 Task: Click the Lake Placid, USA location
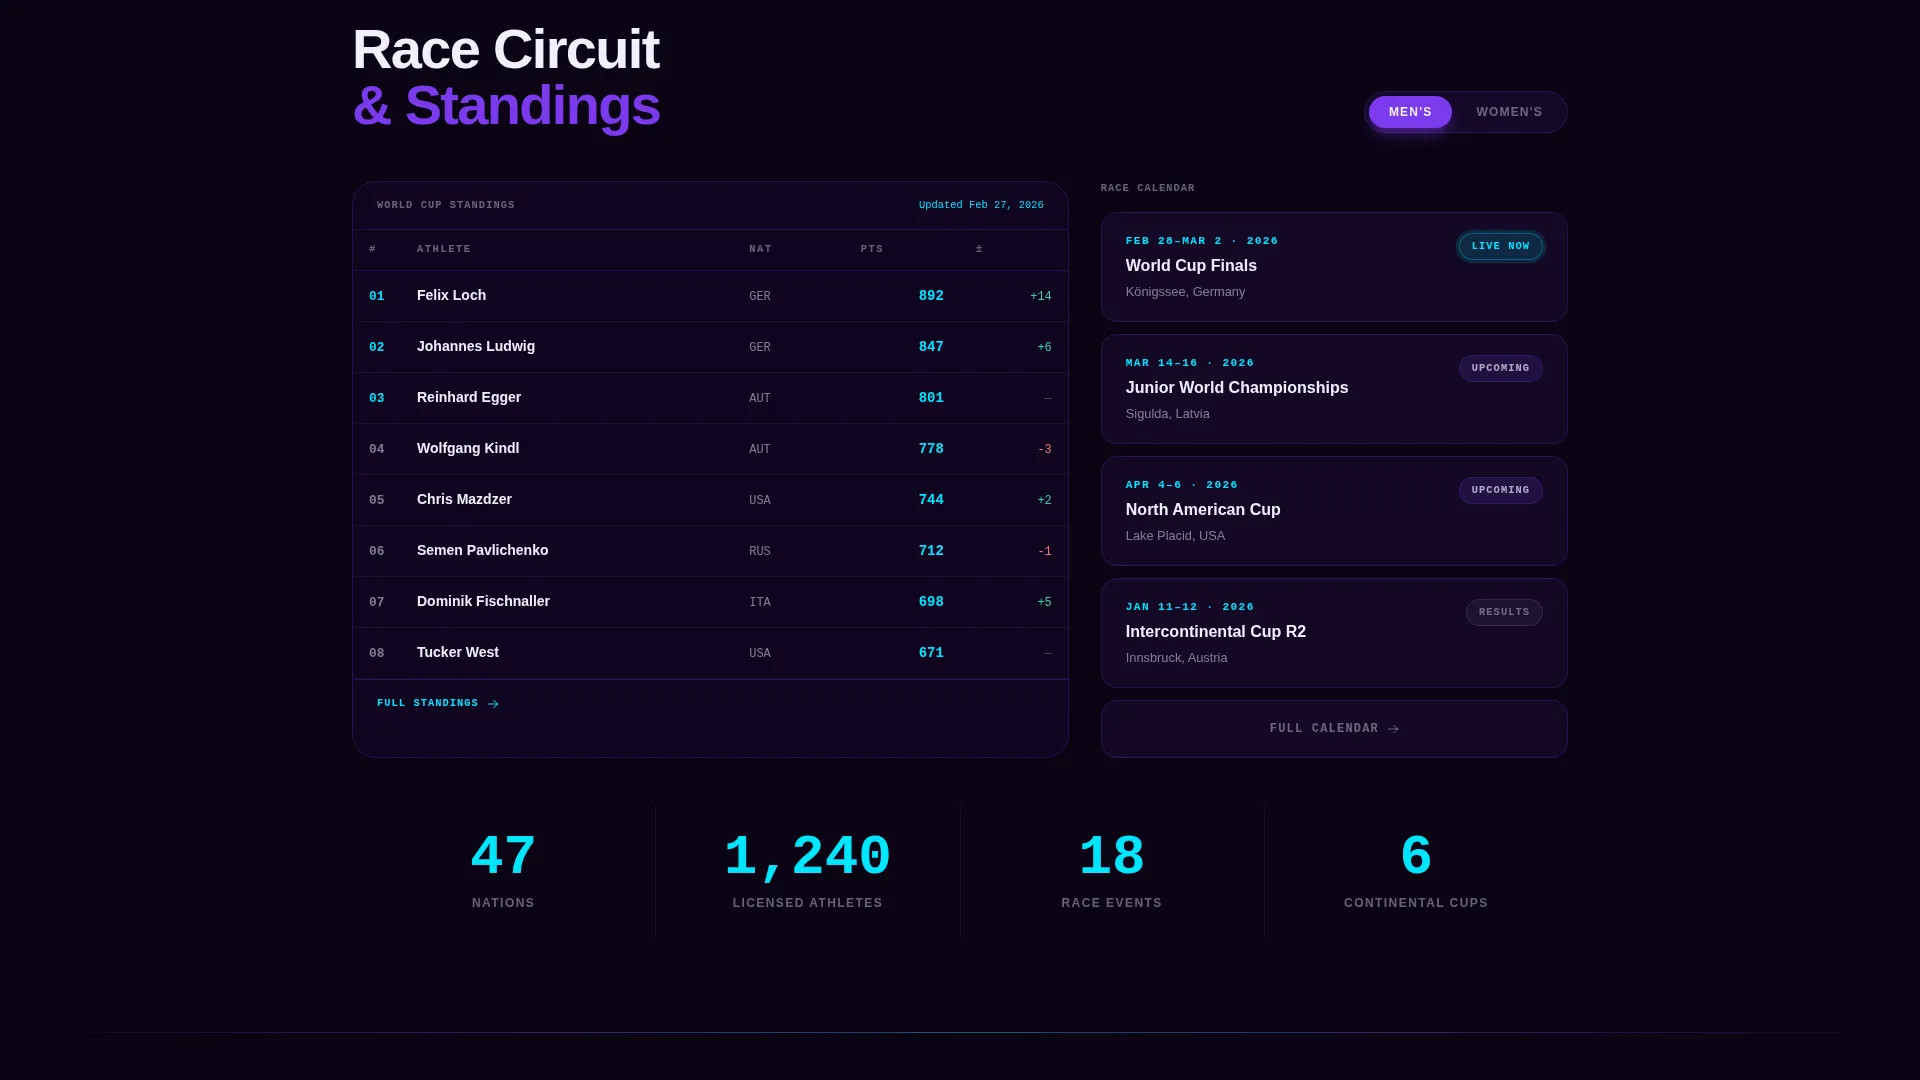pos(1175,536)
